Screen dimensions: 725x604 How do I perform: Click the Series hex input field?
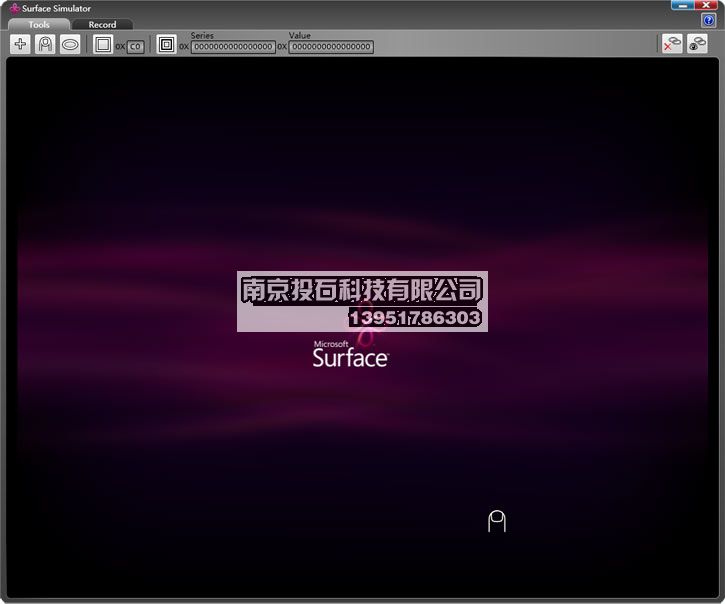(x=233, y=47)
